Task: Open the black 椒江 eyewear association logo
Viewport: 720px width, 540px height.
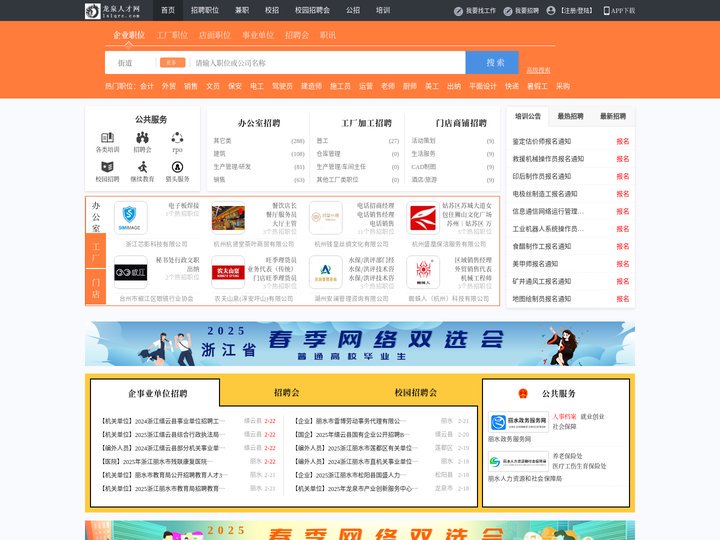Action: 130,272
